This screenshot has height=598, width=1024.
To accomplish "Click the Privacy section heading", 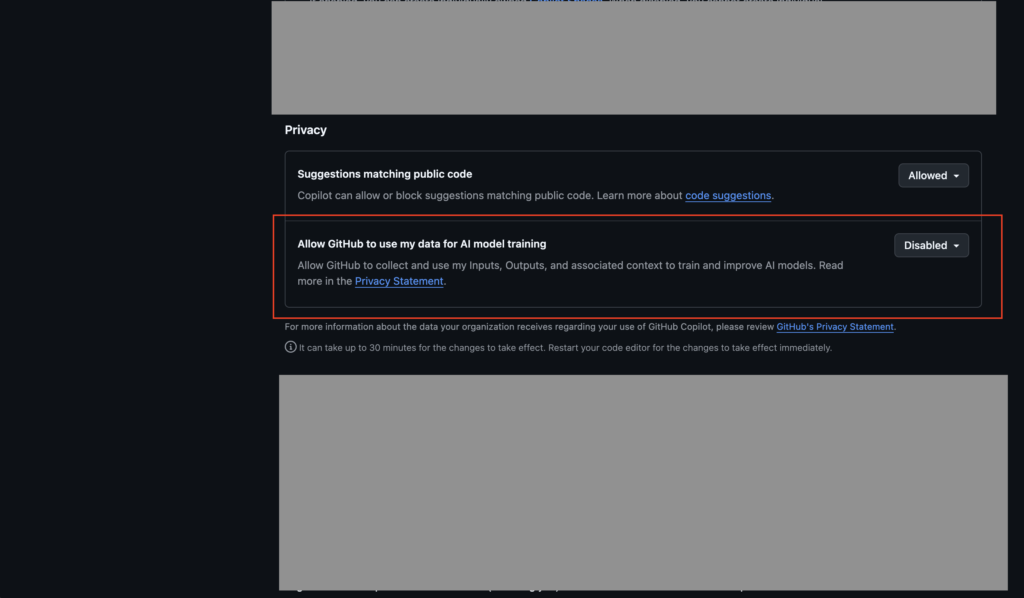I will (306, 130).
